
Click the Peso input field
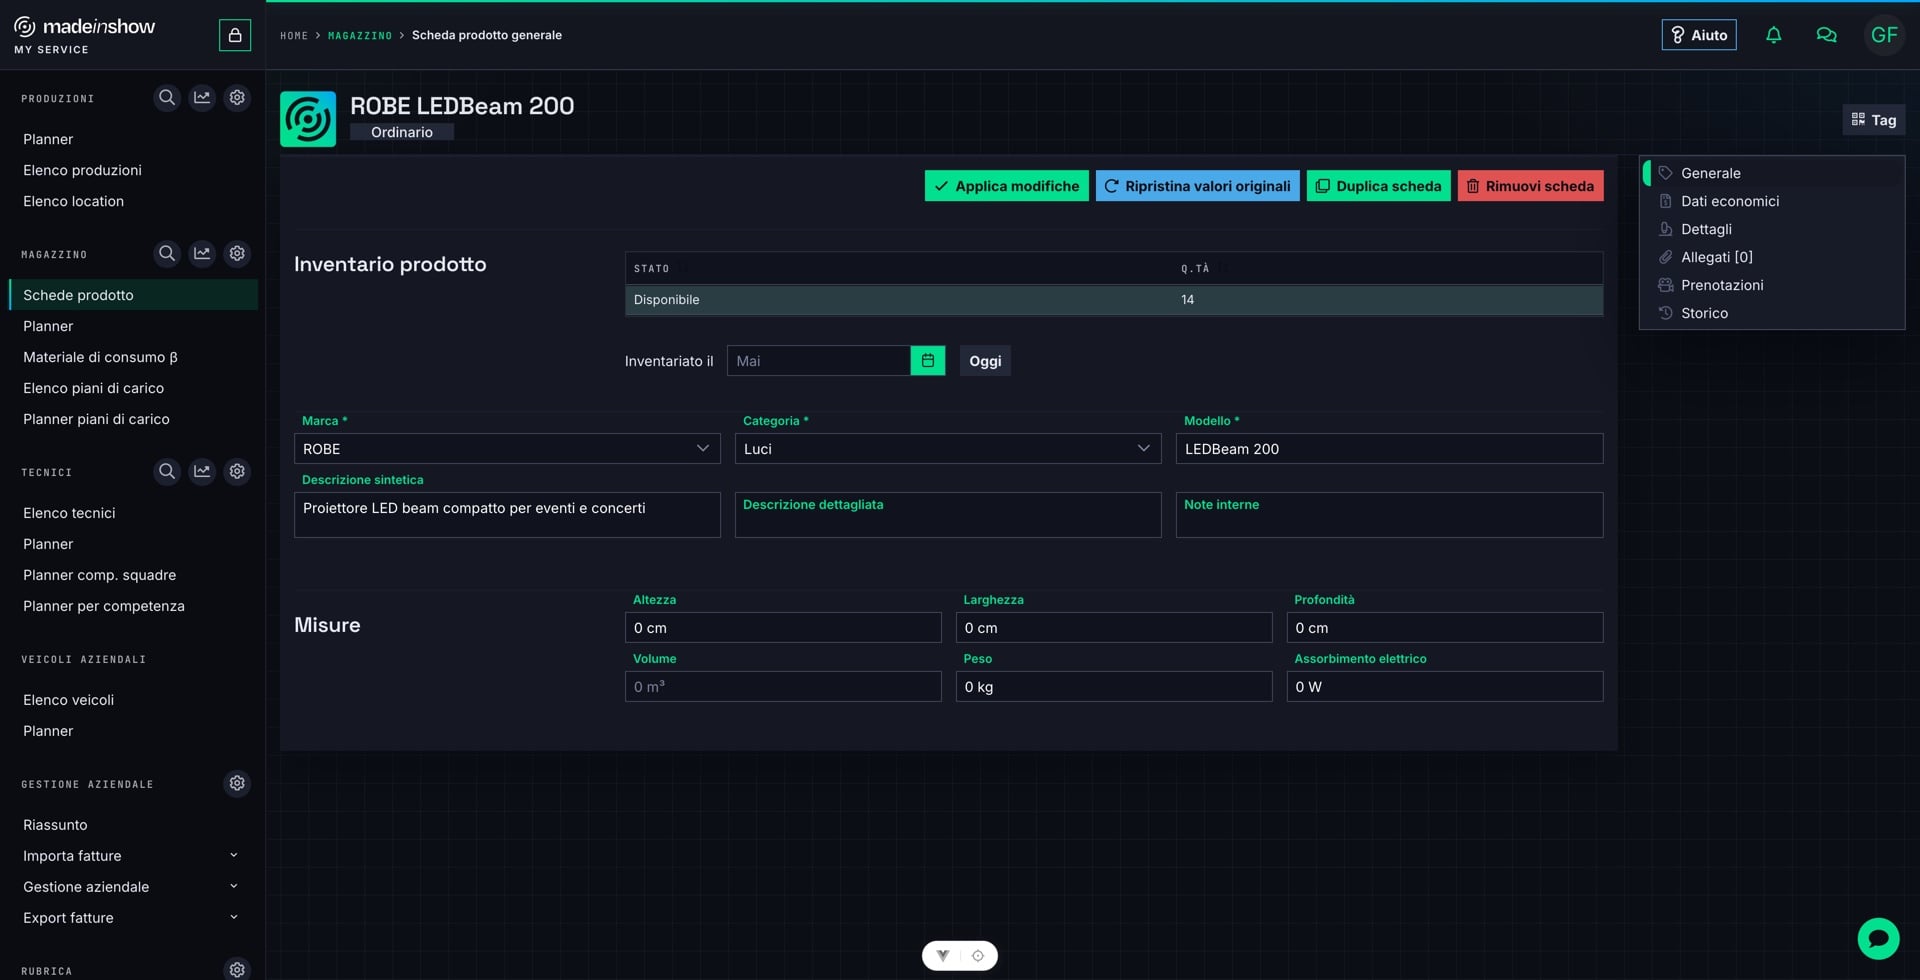(x=1114, y=687)
